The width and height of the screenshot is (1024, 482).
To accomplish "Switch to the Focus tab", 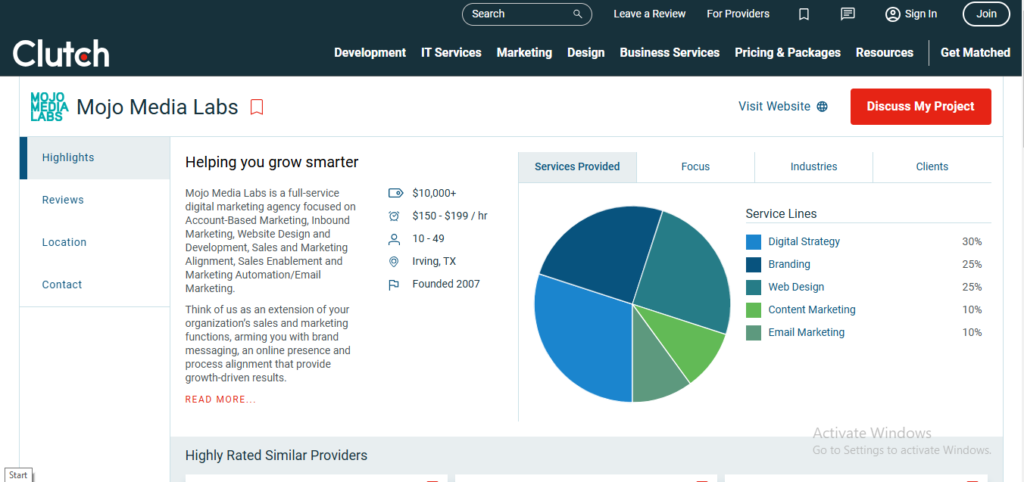I will [696, 167].
